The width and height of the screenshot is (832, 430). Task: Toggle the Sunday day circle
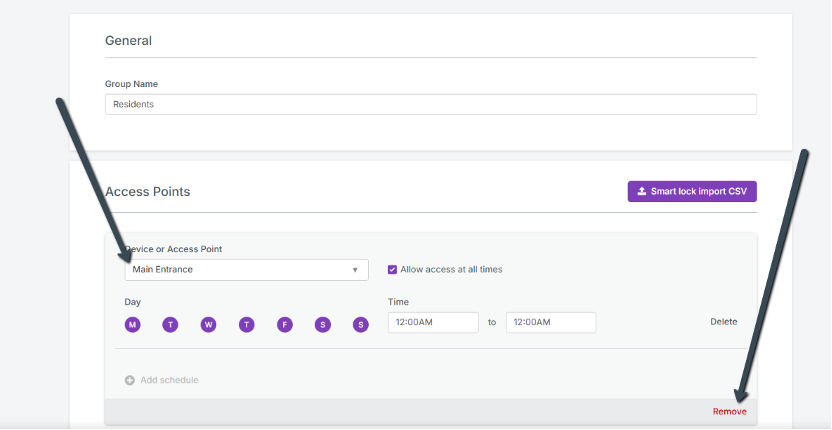360,324
